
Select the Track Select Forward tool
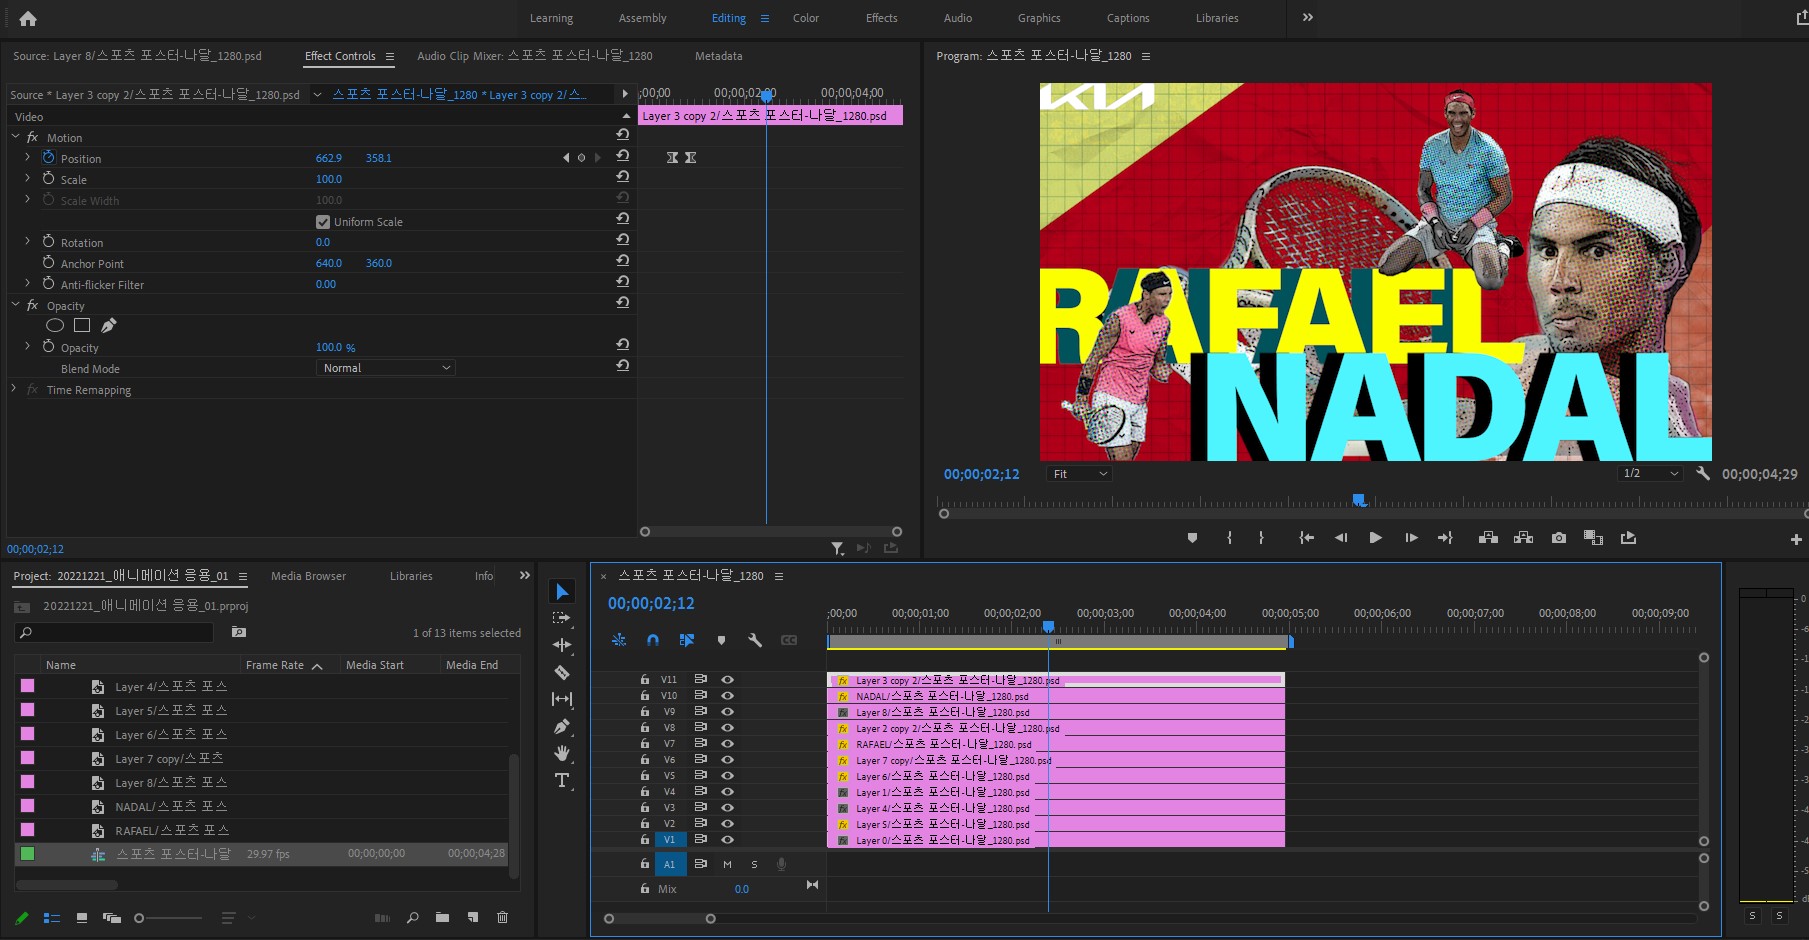click(562, 618)
